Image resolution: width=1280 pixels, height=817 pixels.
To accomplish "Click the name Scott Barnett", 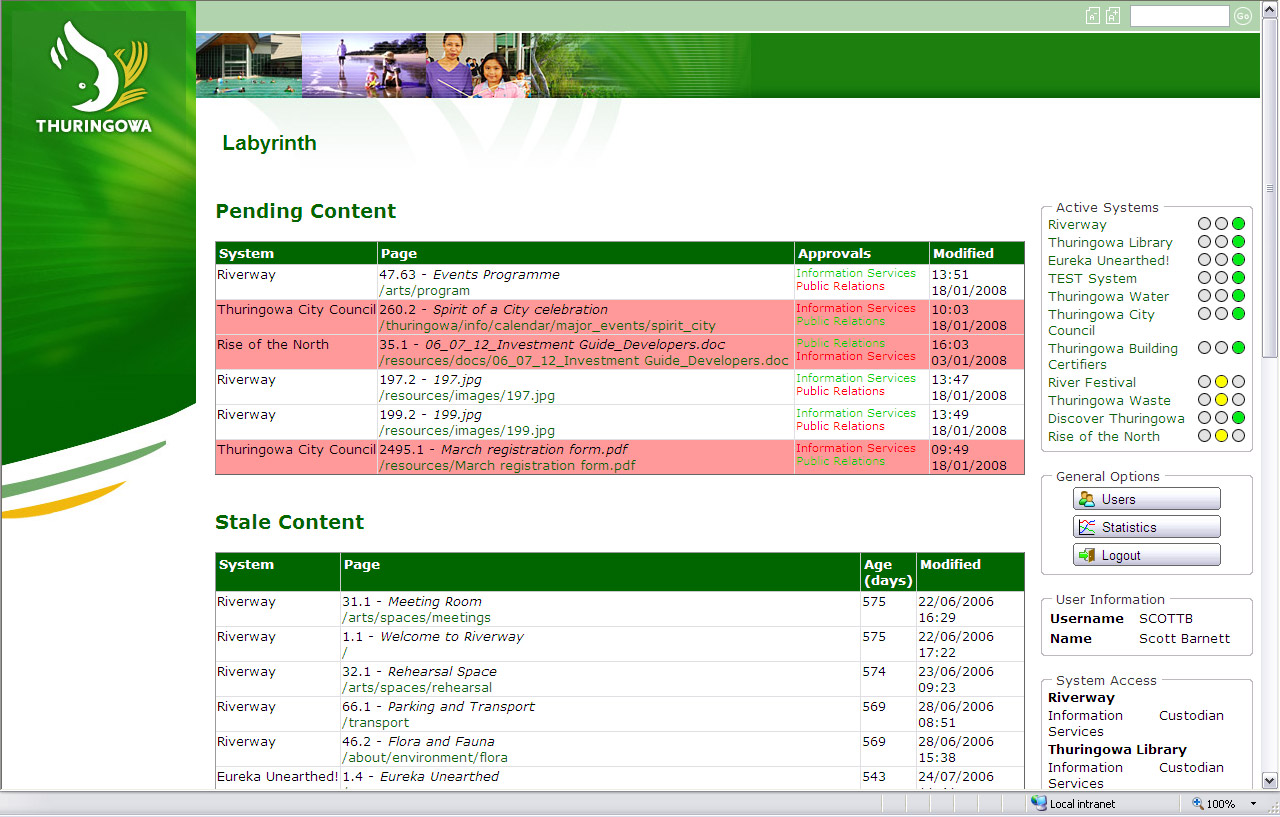I will 1184,639.
